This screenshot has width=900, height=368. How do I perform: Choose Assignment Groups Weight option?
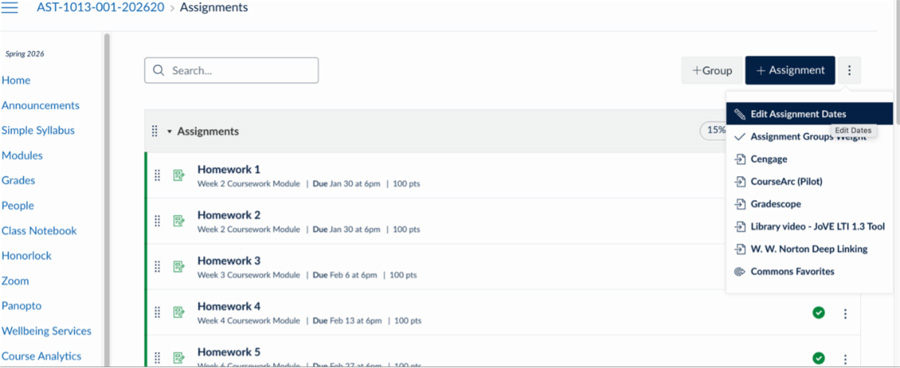[x=809, y=137]
